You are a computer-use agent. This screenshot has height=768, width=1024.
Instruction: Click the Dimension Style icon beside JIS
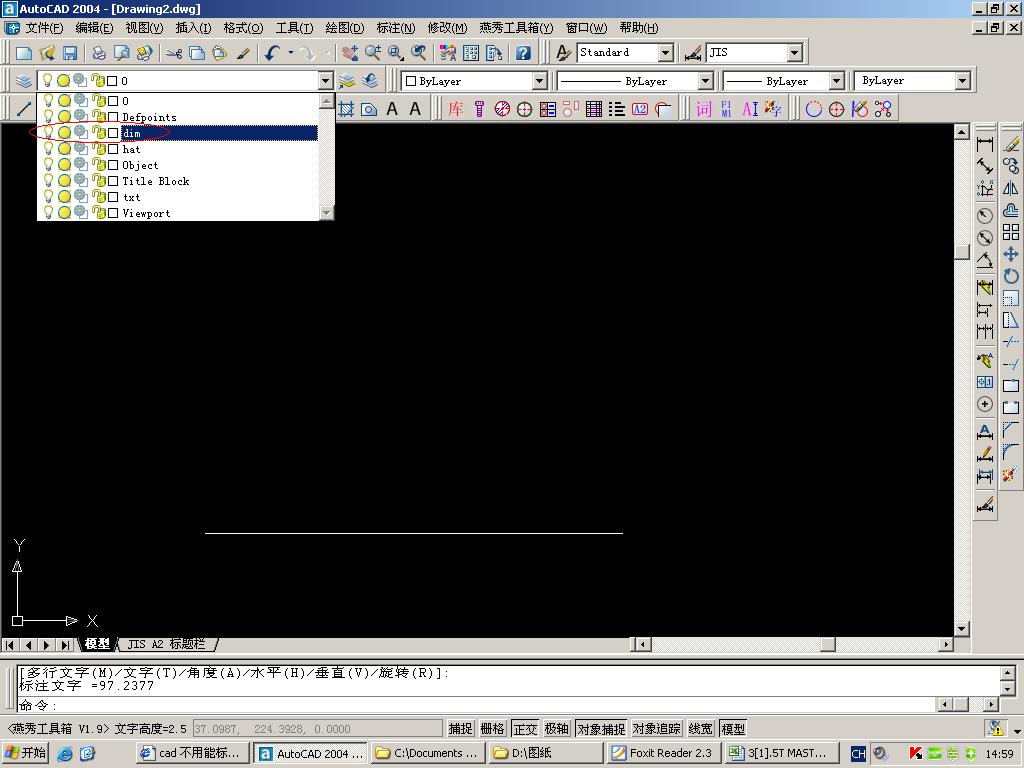point(693,53)
